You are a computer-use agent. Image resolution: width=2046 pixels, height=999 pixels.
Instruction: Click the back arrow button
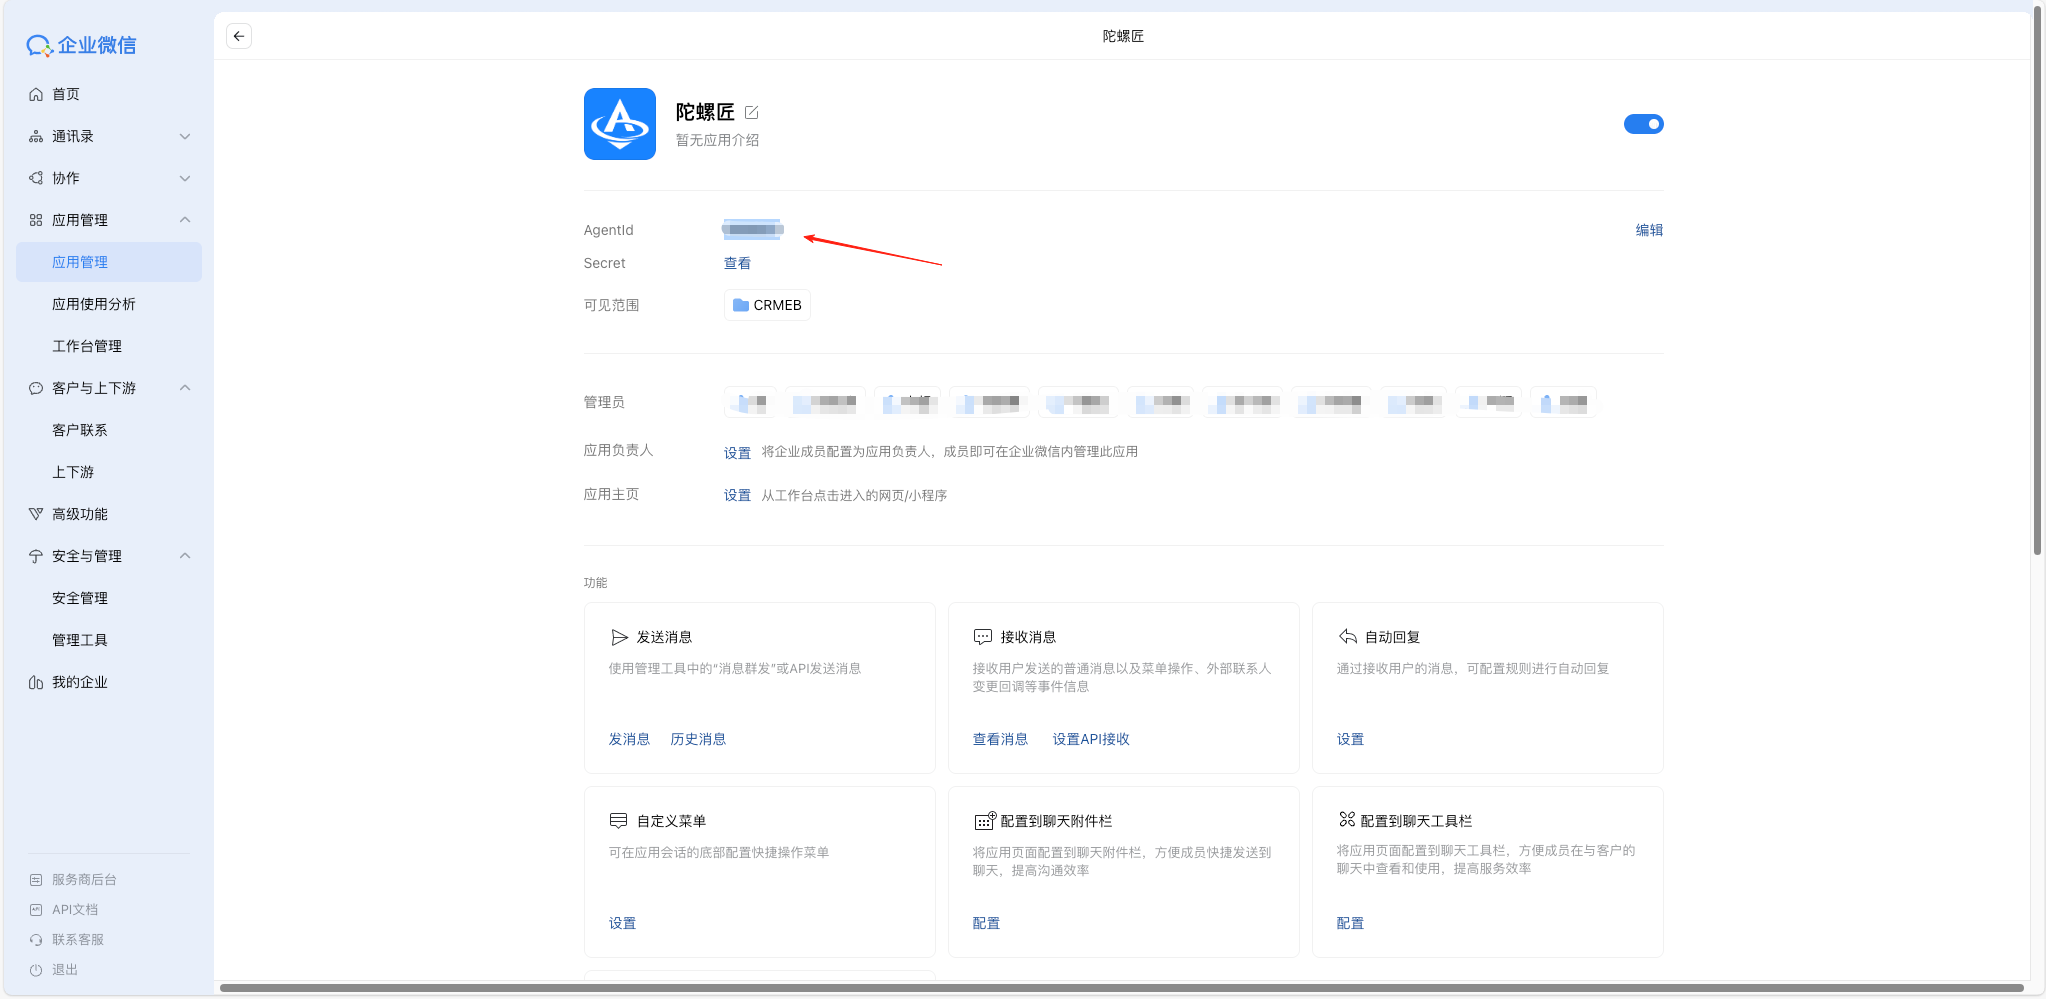[238, 36]
